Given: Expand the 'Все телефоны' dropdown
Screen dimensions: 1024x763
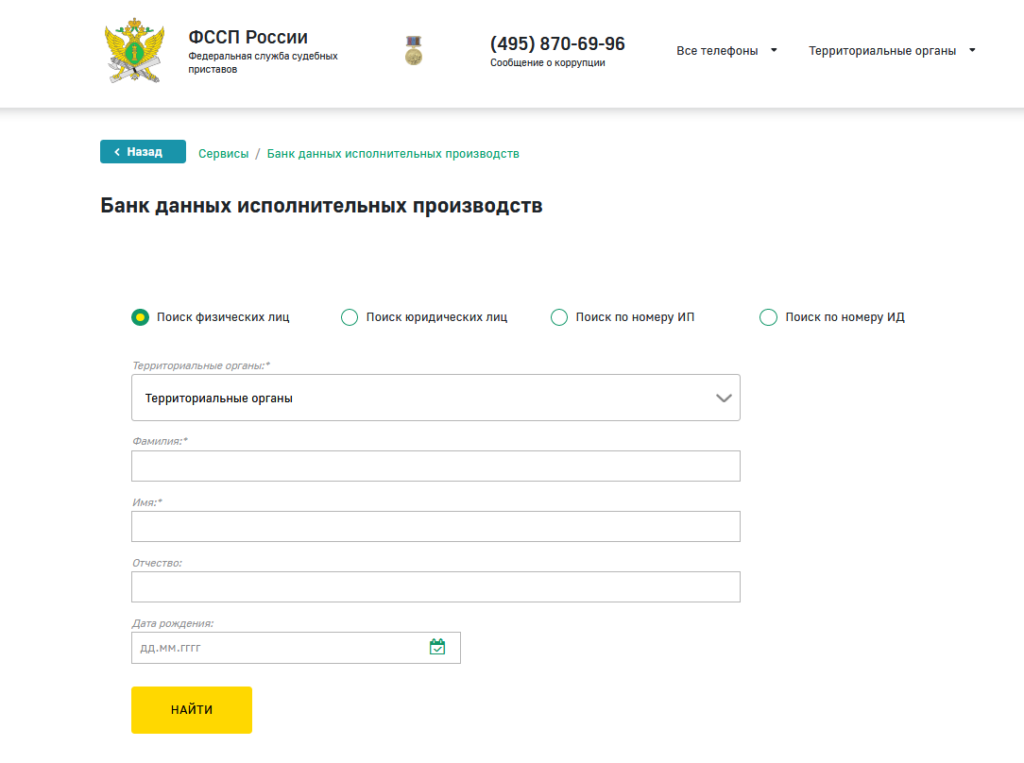Looking at the screenshot, I should (726, 50).
